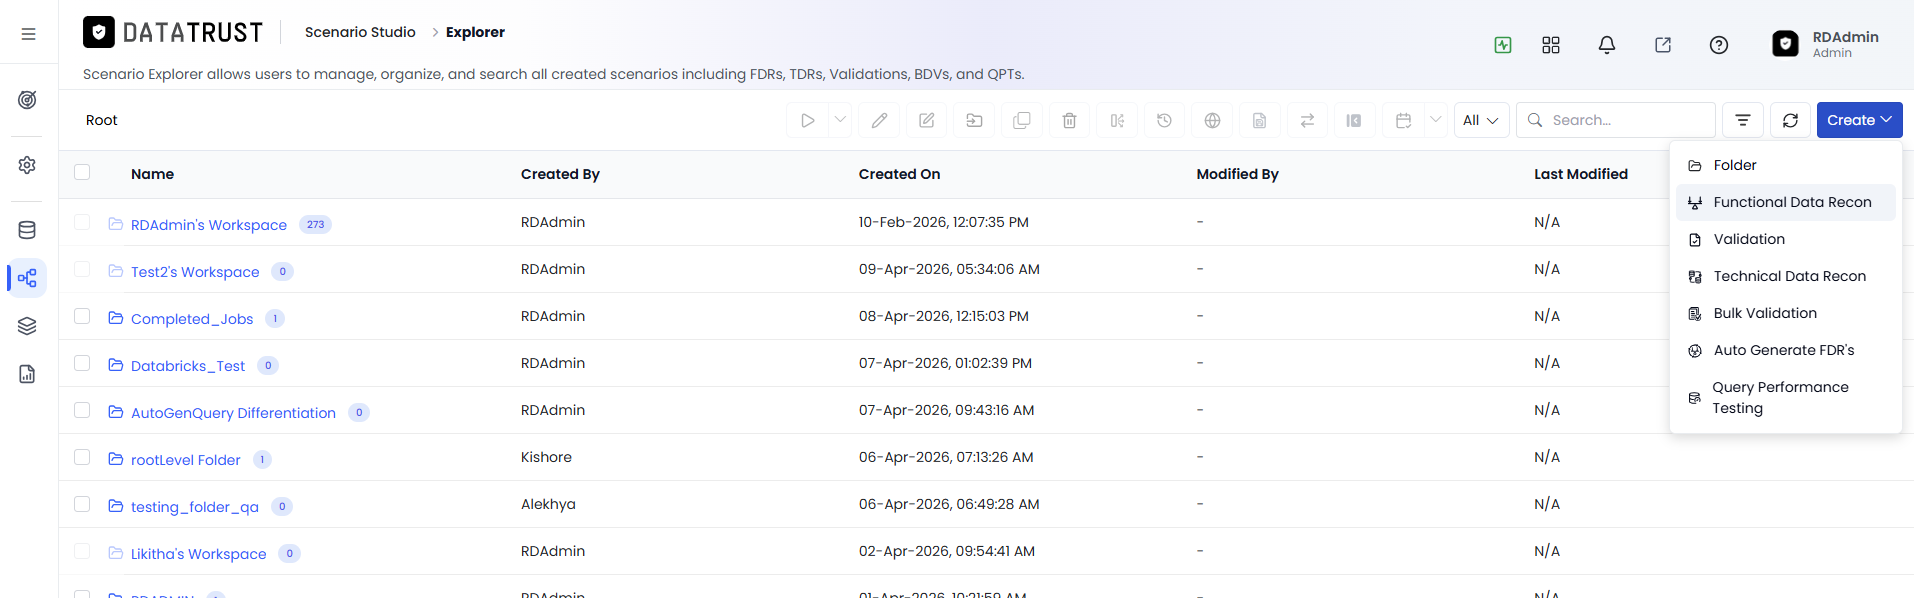Click the Created On column header
Screen dimensions: 1914x598
click(899, 174)
